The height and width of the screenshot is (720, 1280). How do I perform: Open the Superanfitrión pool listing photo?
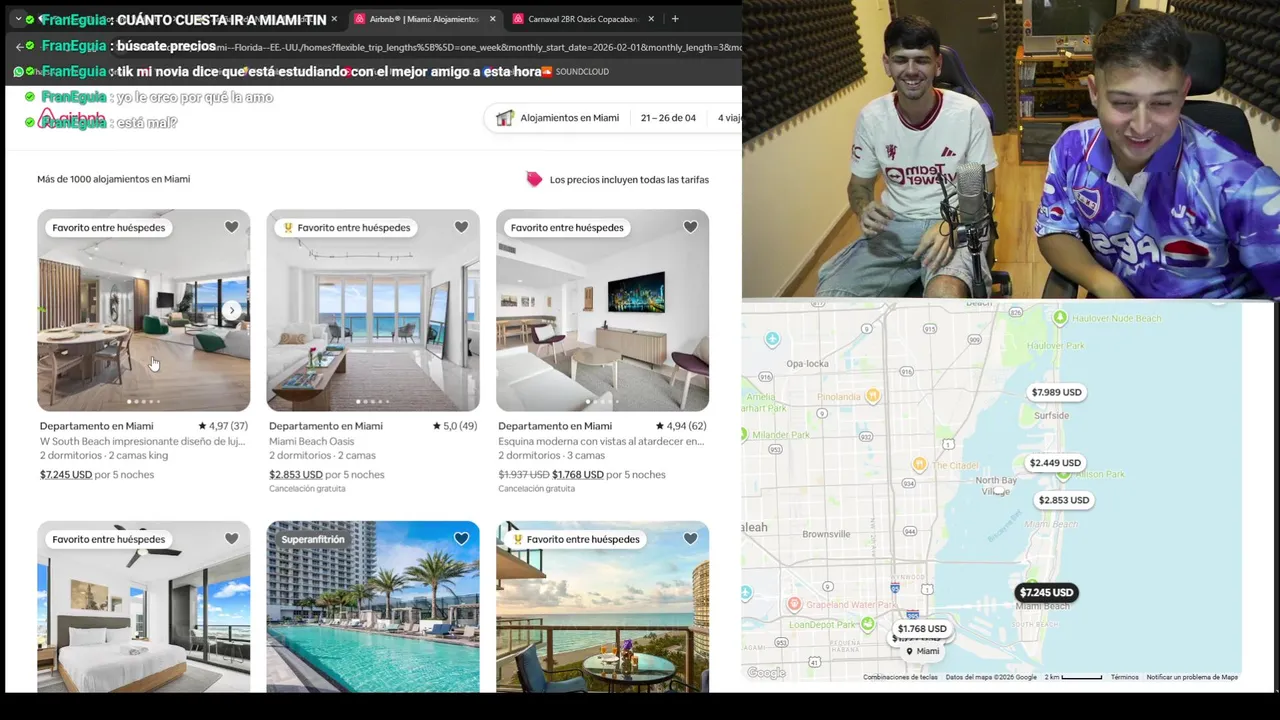pyautogui.click(x=373, y=607)
